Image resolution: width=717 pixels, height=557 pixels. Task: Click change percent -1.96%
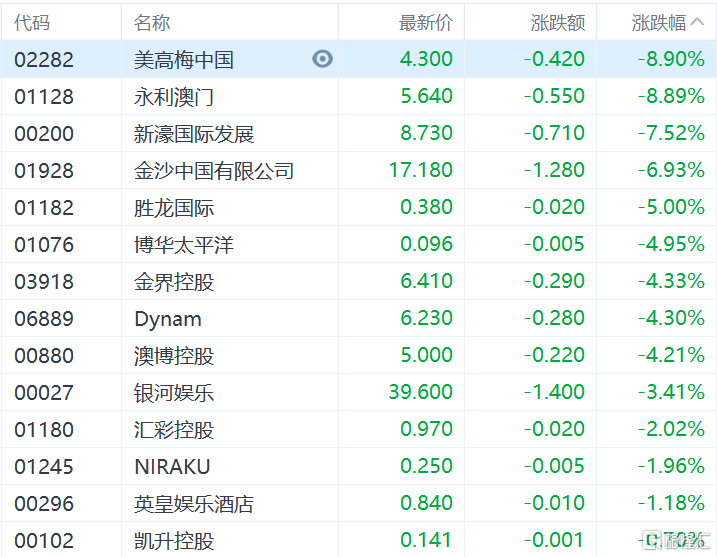pyautogui.click(x=671, y=466)
